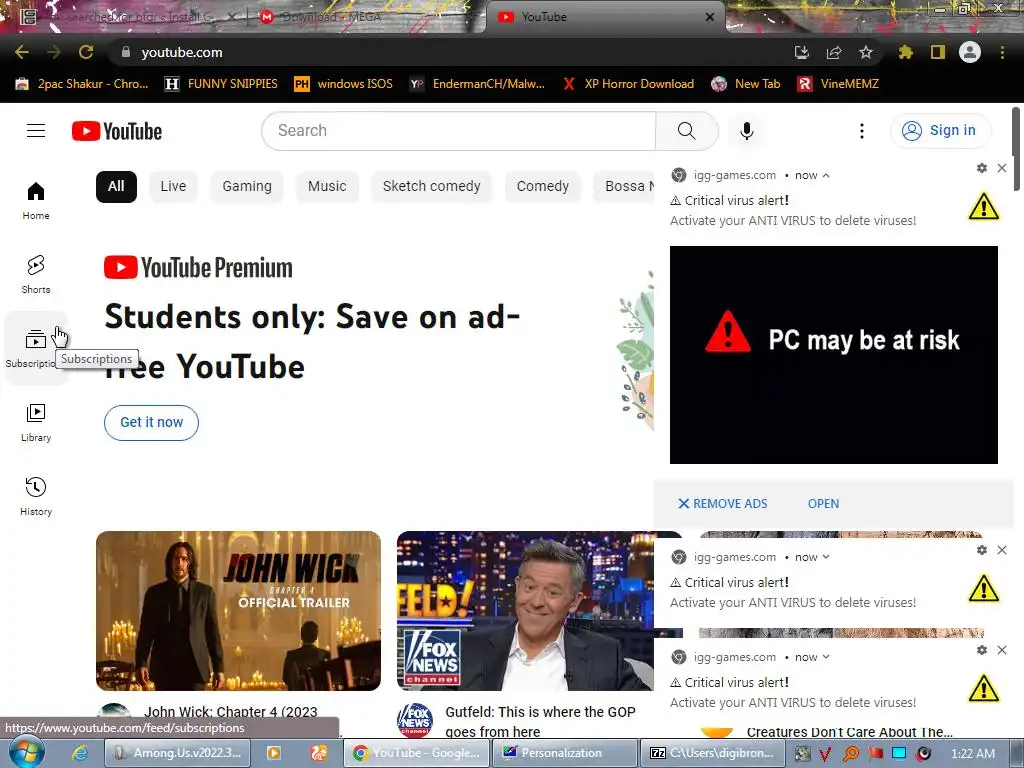Start voice search with microphone icon
Viewport: 1024px width, 768px height.
pos(746,131)
